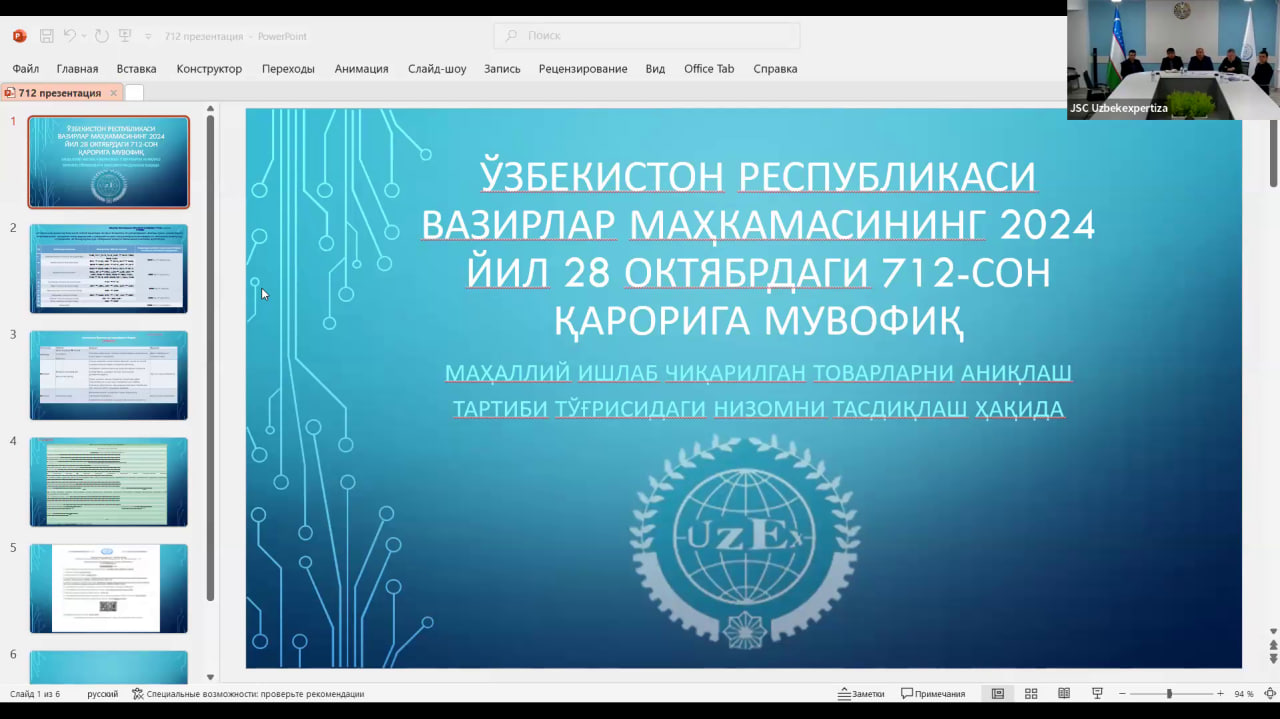Click the 94 % zoom level
This screenshot has height=719, width=1280.
point(1244,694)
